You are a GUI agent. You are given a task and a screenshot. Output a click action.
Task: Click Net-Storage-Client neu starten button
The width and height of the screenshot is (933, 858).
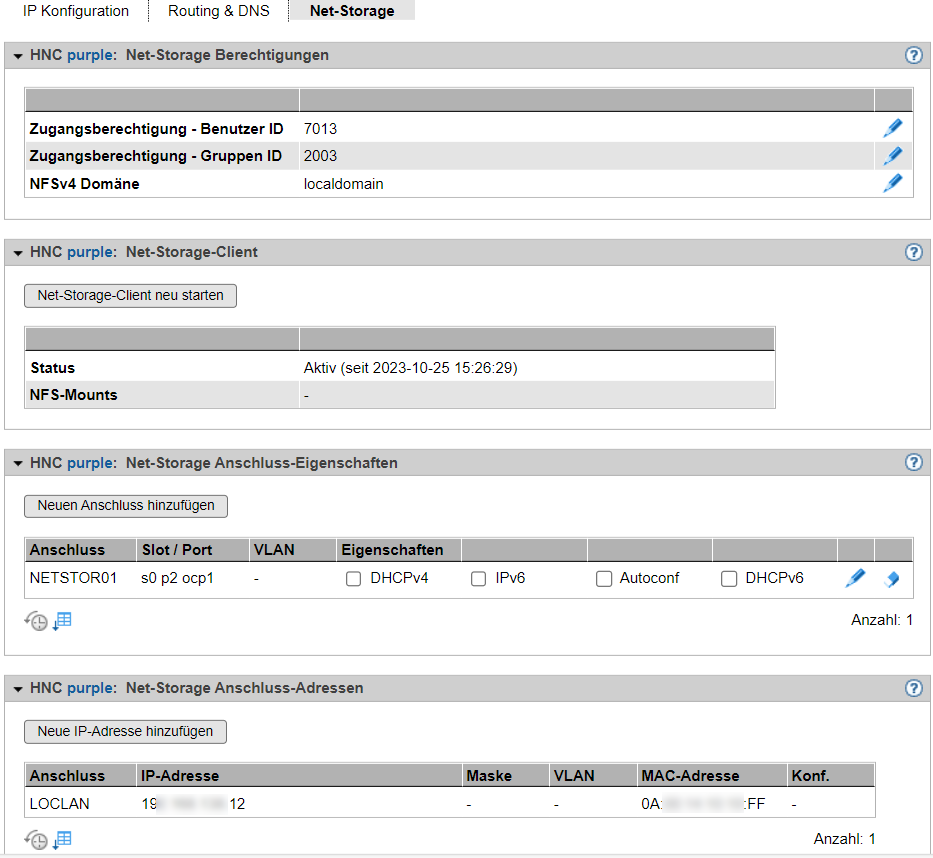pos(130,296)
